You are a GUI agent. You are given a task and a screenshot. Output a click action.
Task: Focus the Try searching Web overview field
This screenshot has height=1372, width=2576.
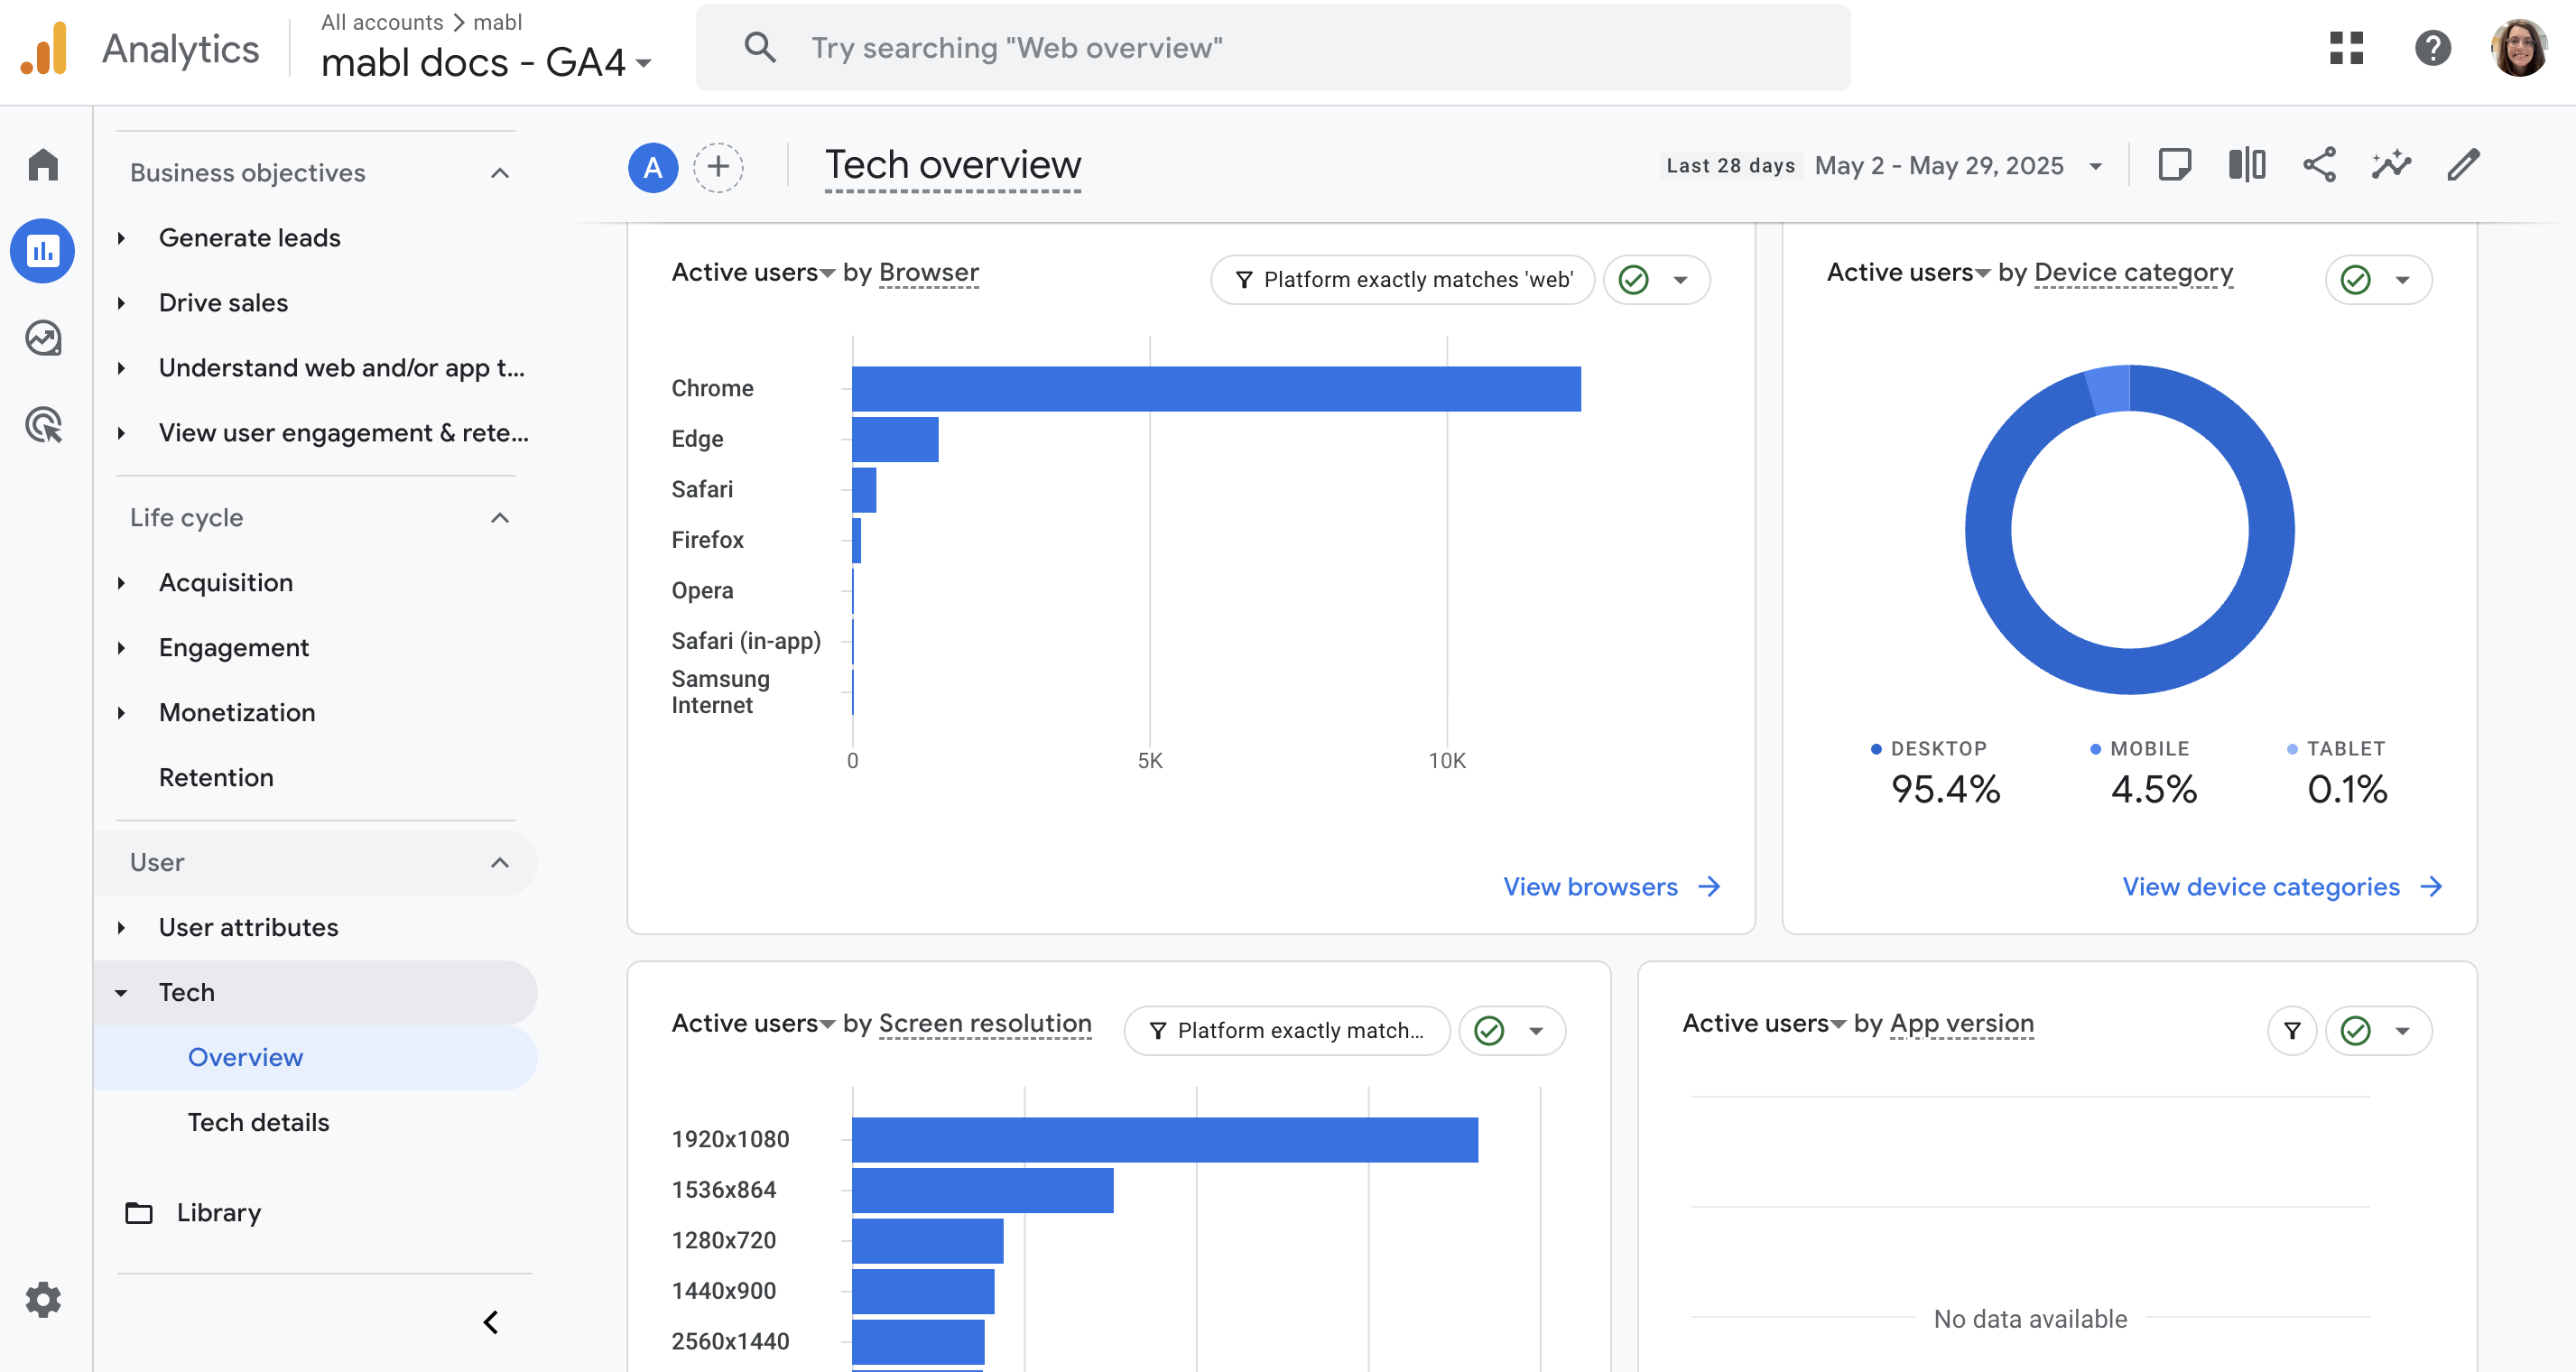(x=1272, y=48)
